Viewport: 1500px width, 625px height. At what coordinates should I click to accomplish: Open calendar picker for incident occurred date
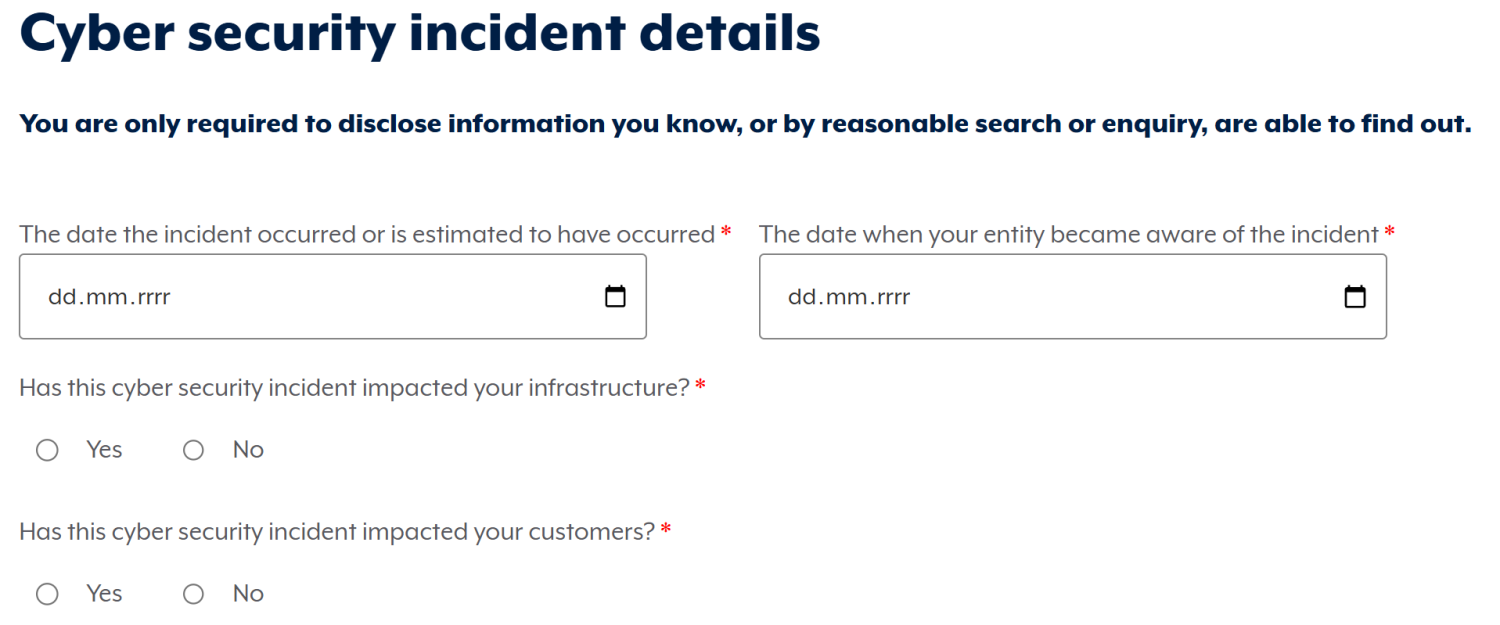[x=616, y=297]
